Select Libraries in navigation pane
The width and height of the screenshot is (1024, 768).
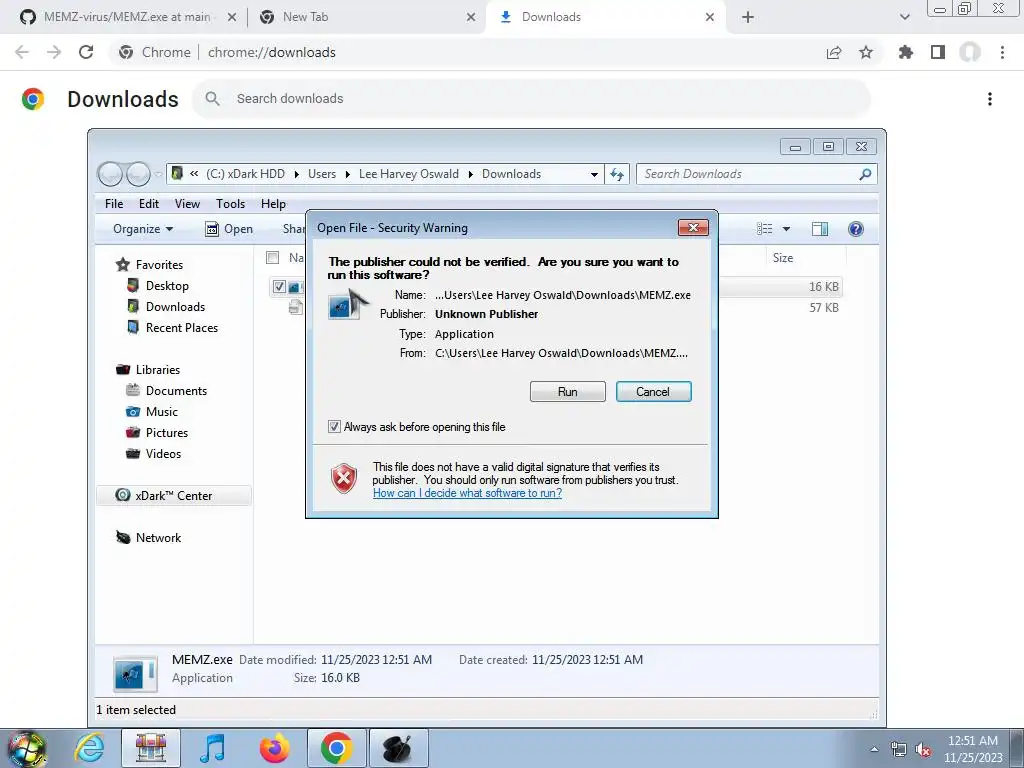point(148,370)
